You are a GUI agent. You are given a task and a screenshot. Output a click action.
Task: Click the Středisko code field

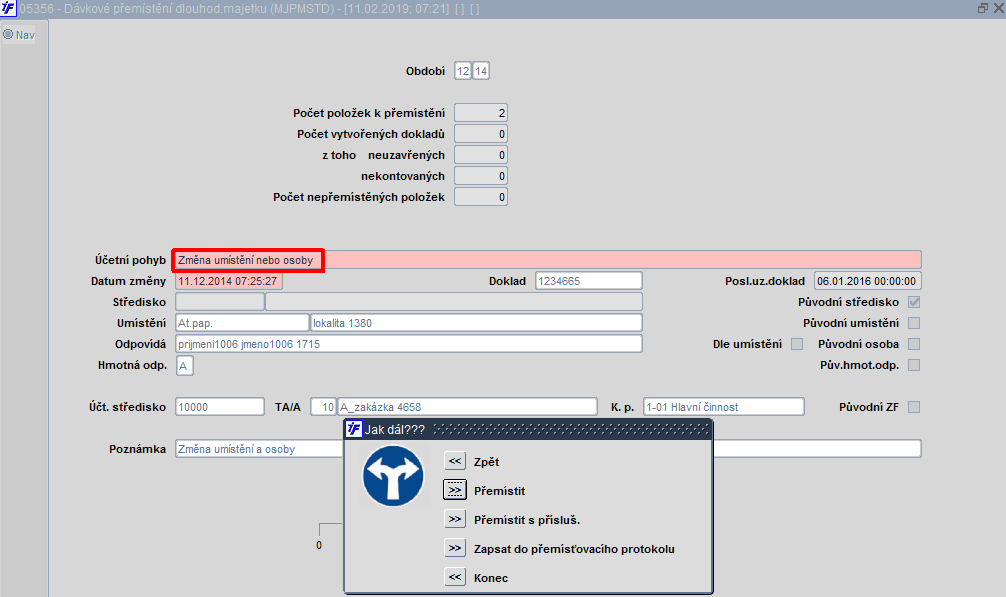(219, 302)
